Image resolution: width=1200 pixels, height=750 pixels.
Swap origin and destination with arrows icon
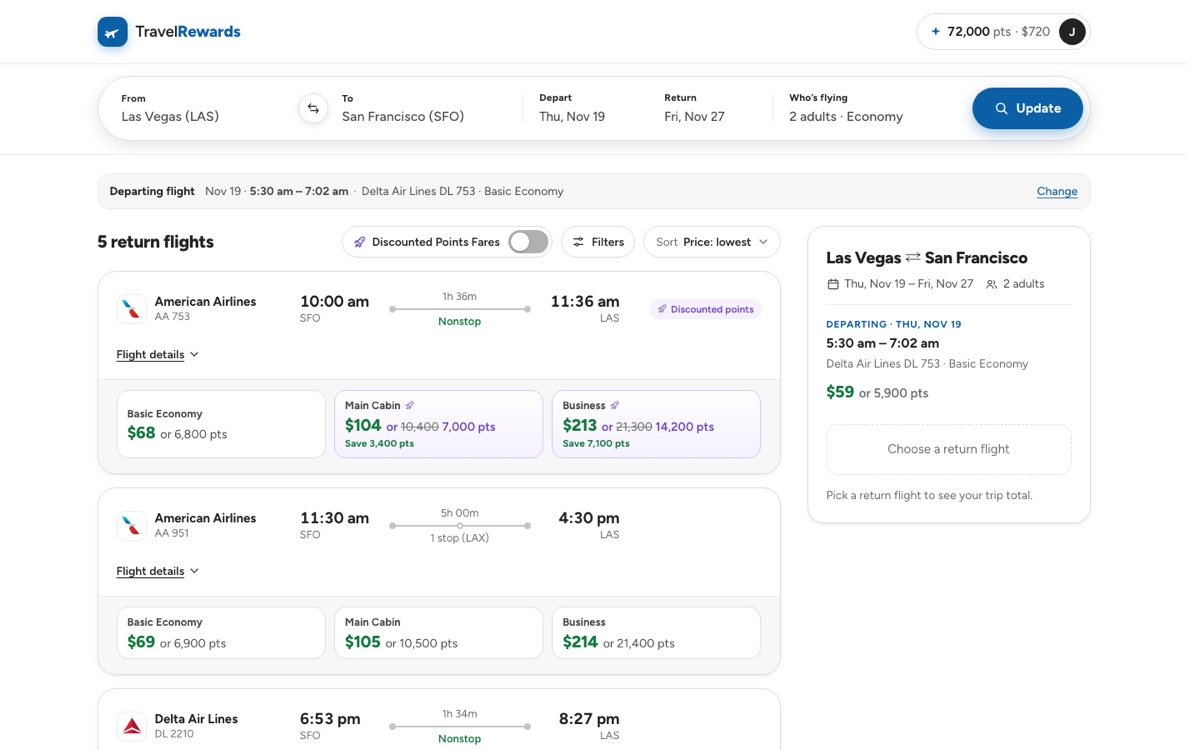pos(313,108)
